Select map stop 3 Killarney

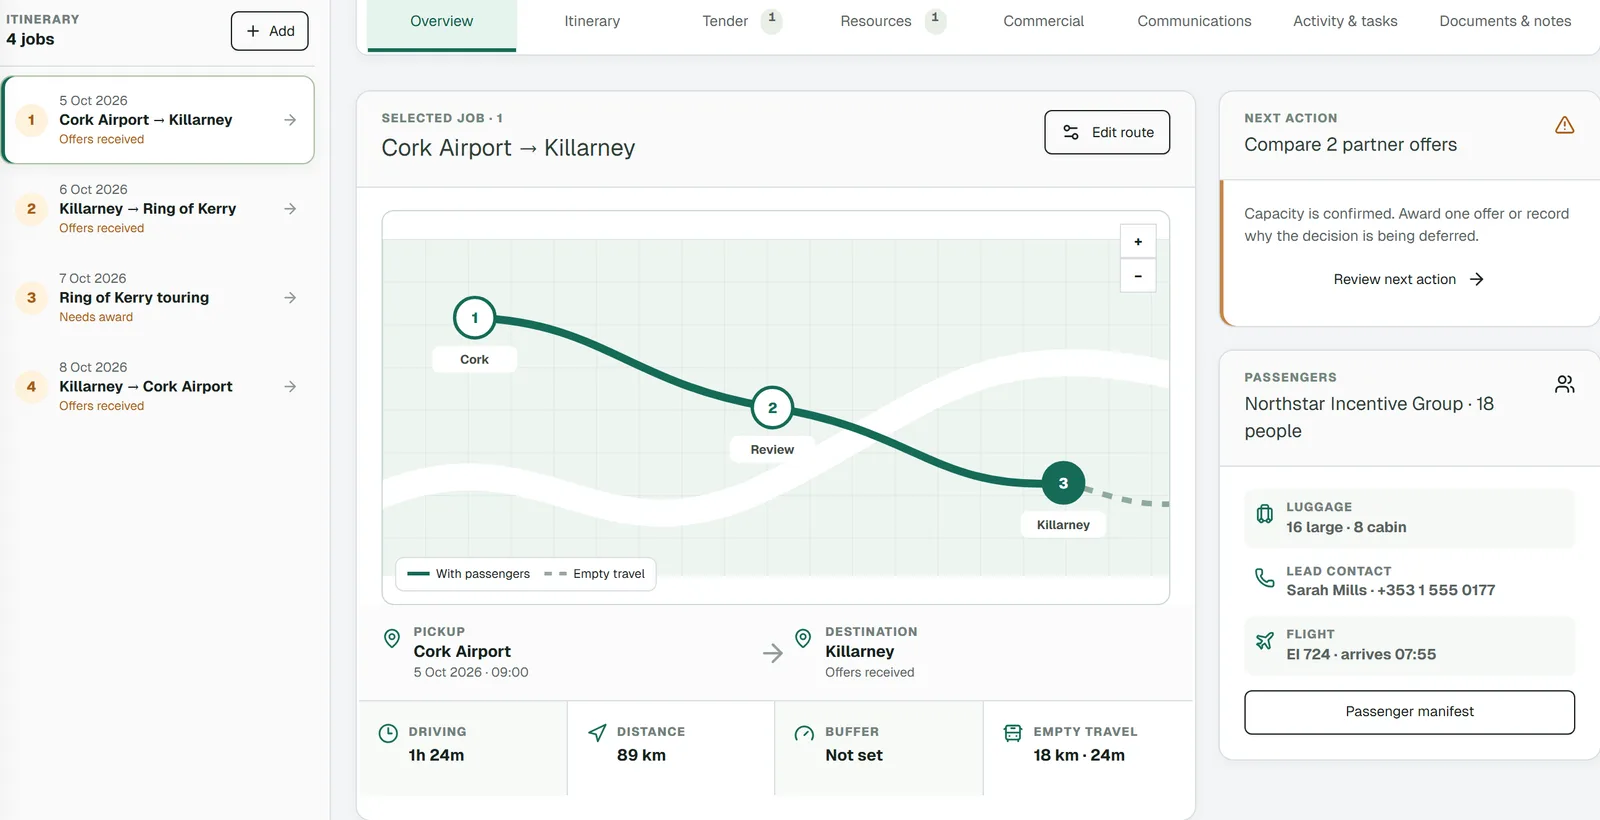(x=1063, y=483)
